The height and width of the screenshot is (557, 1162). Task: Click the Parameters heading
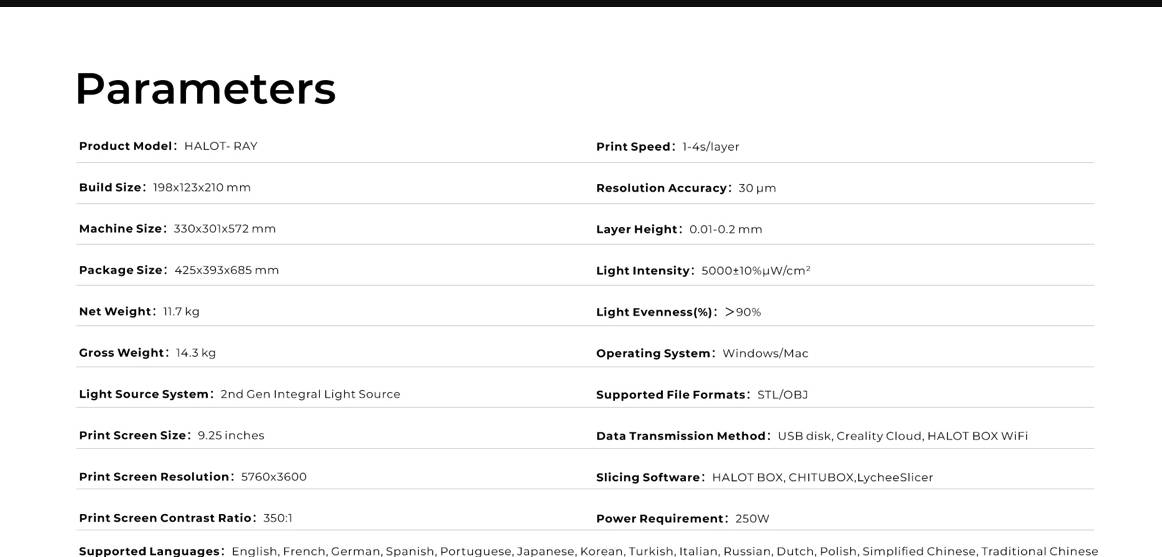(205, 89)
